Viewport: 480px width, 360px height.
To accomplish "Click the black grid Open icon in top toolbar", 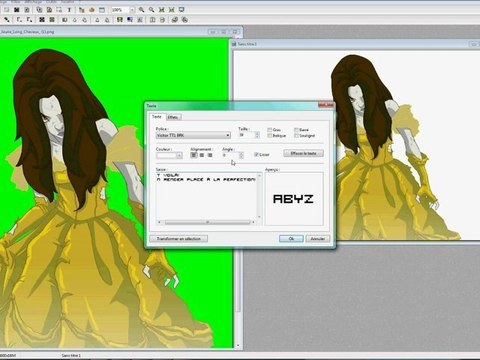I will pos(16,10).
